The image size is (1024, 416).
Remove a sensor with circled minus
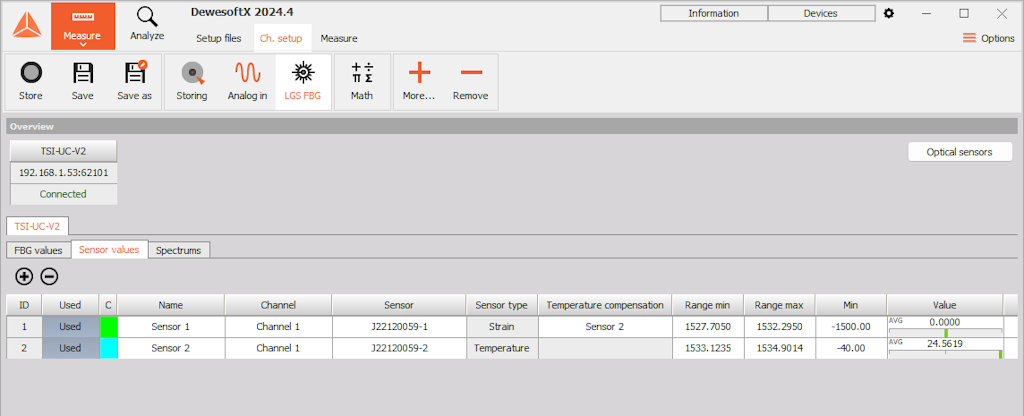tap(49, 277)
